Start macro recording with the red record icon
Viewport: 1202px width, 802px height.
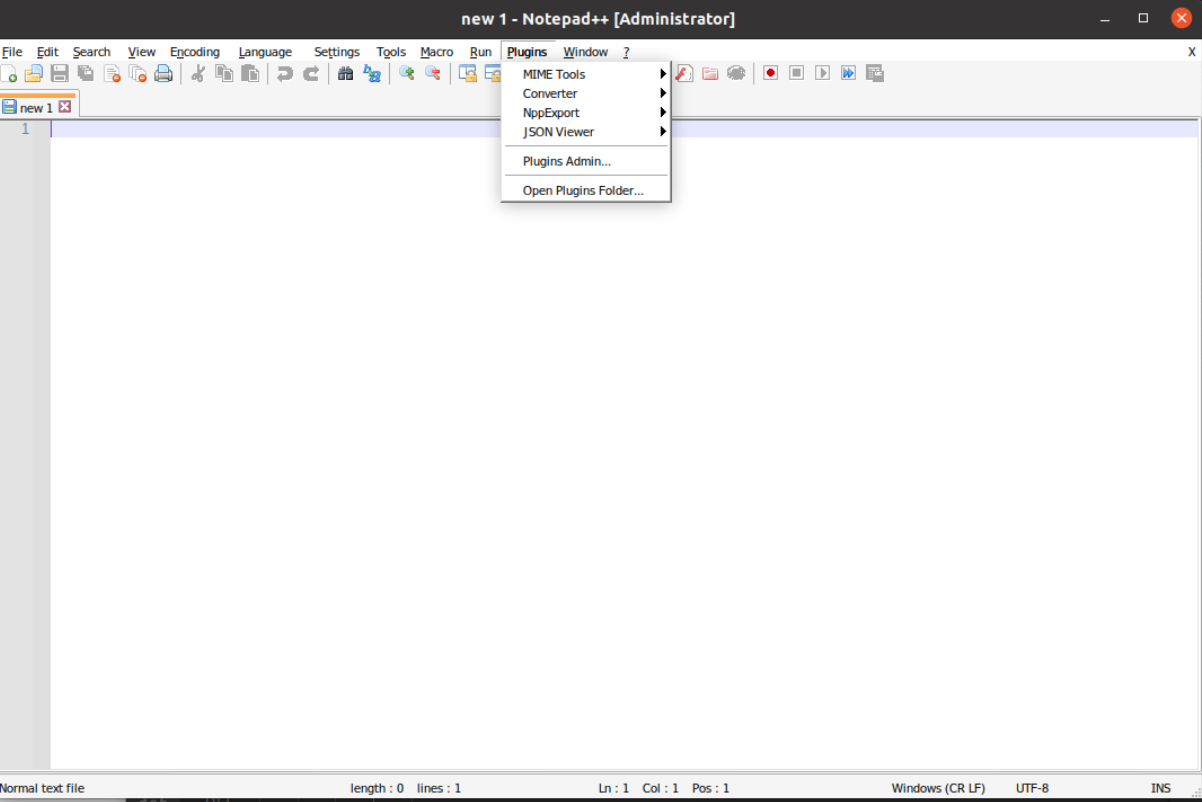click(x=768, y=73)
